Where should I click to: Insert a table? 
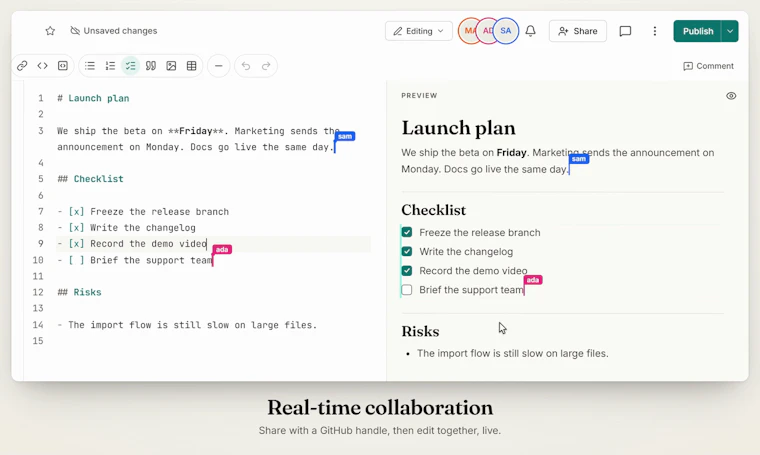191,66
